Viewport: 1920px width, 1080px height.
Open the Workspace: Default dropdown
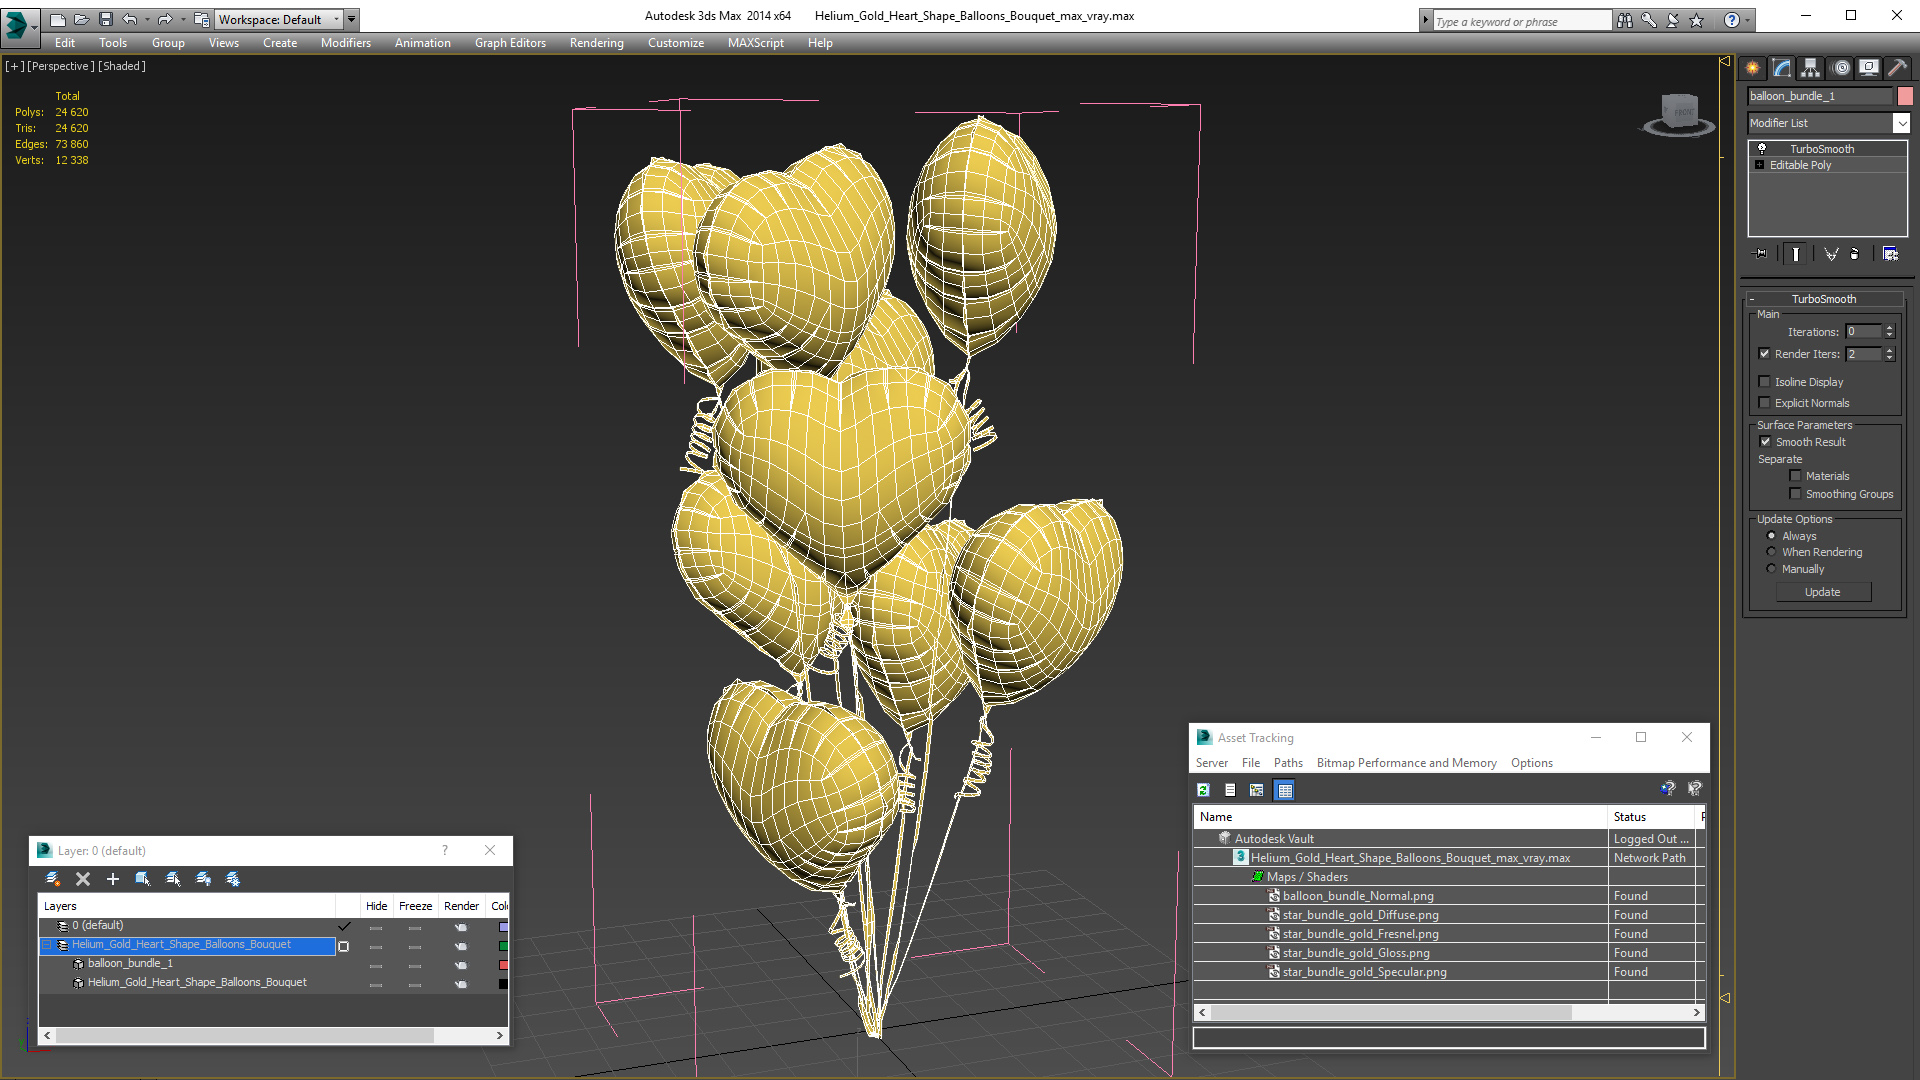279,19
